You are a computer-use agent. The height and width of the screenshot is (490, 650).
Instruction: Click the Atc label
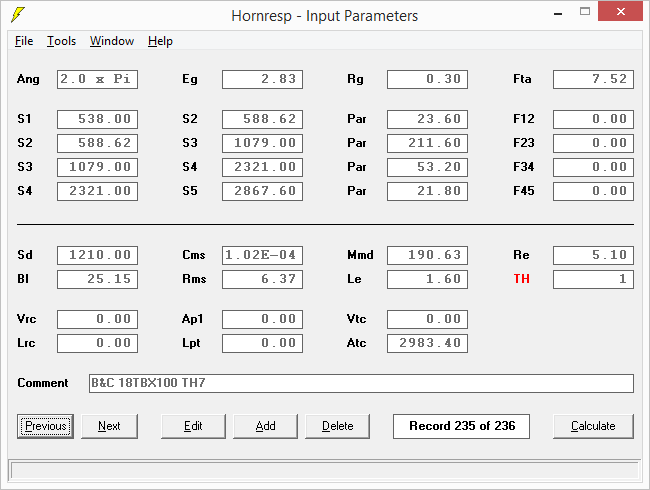(x=357, y=343)
